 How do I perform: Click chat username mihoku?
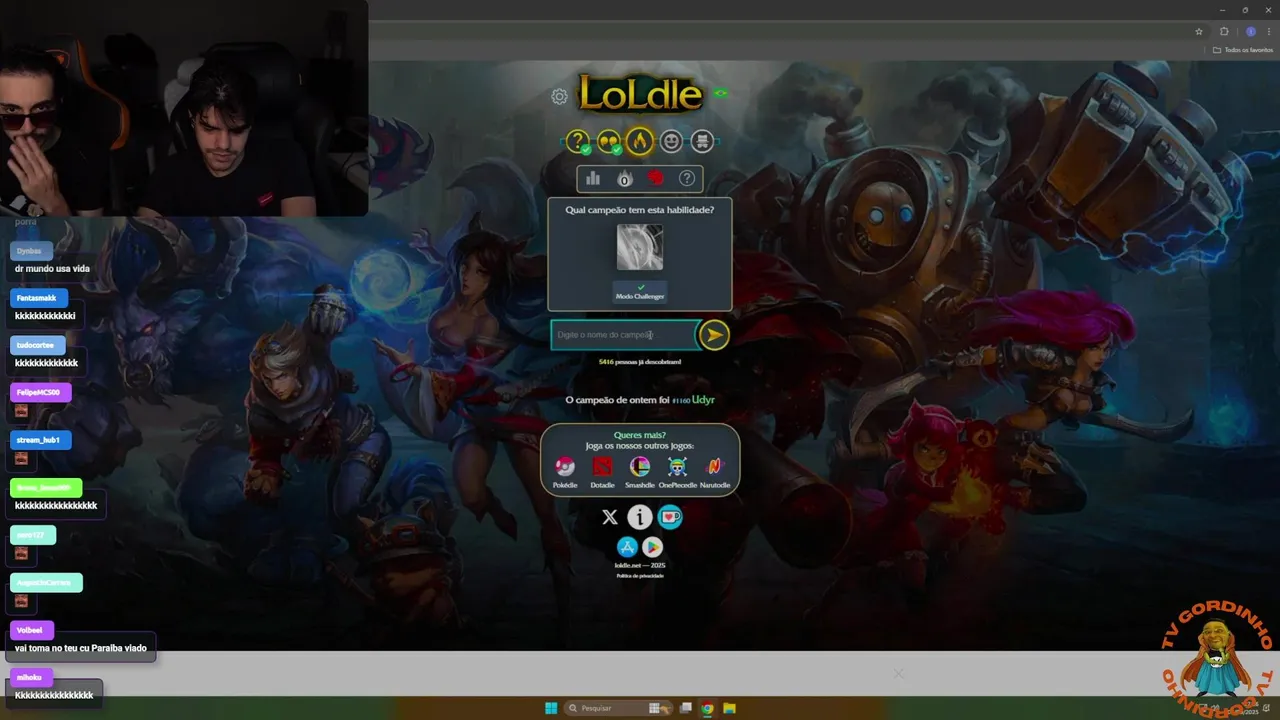pyautogui.click(x=29, y=677)
